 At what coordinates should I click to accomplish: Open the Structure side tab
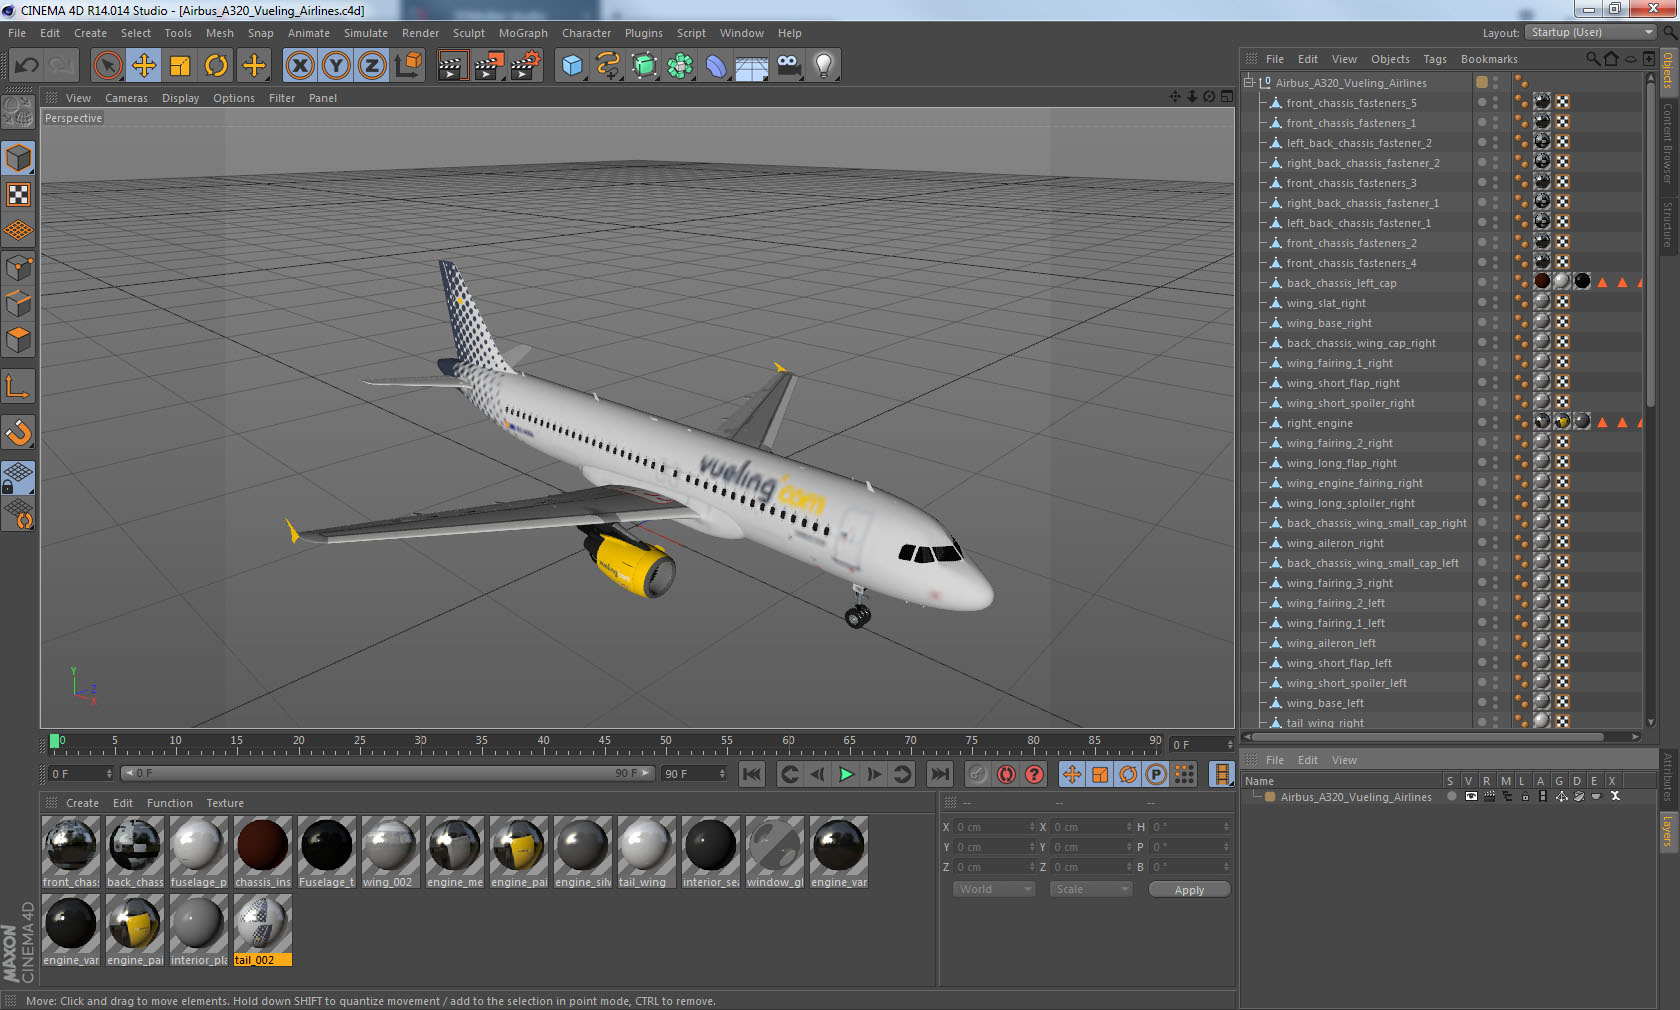click(x=1668, y=223)
